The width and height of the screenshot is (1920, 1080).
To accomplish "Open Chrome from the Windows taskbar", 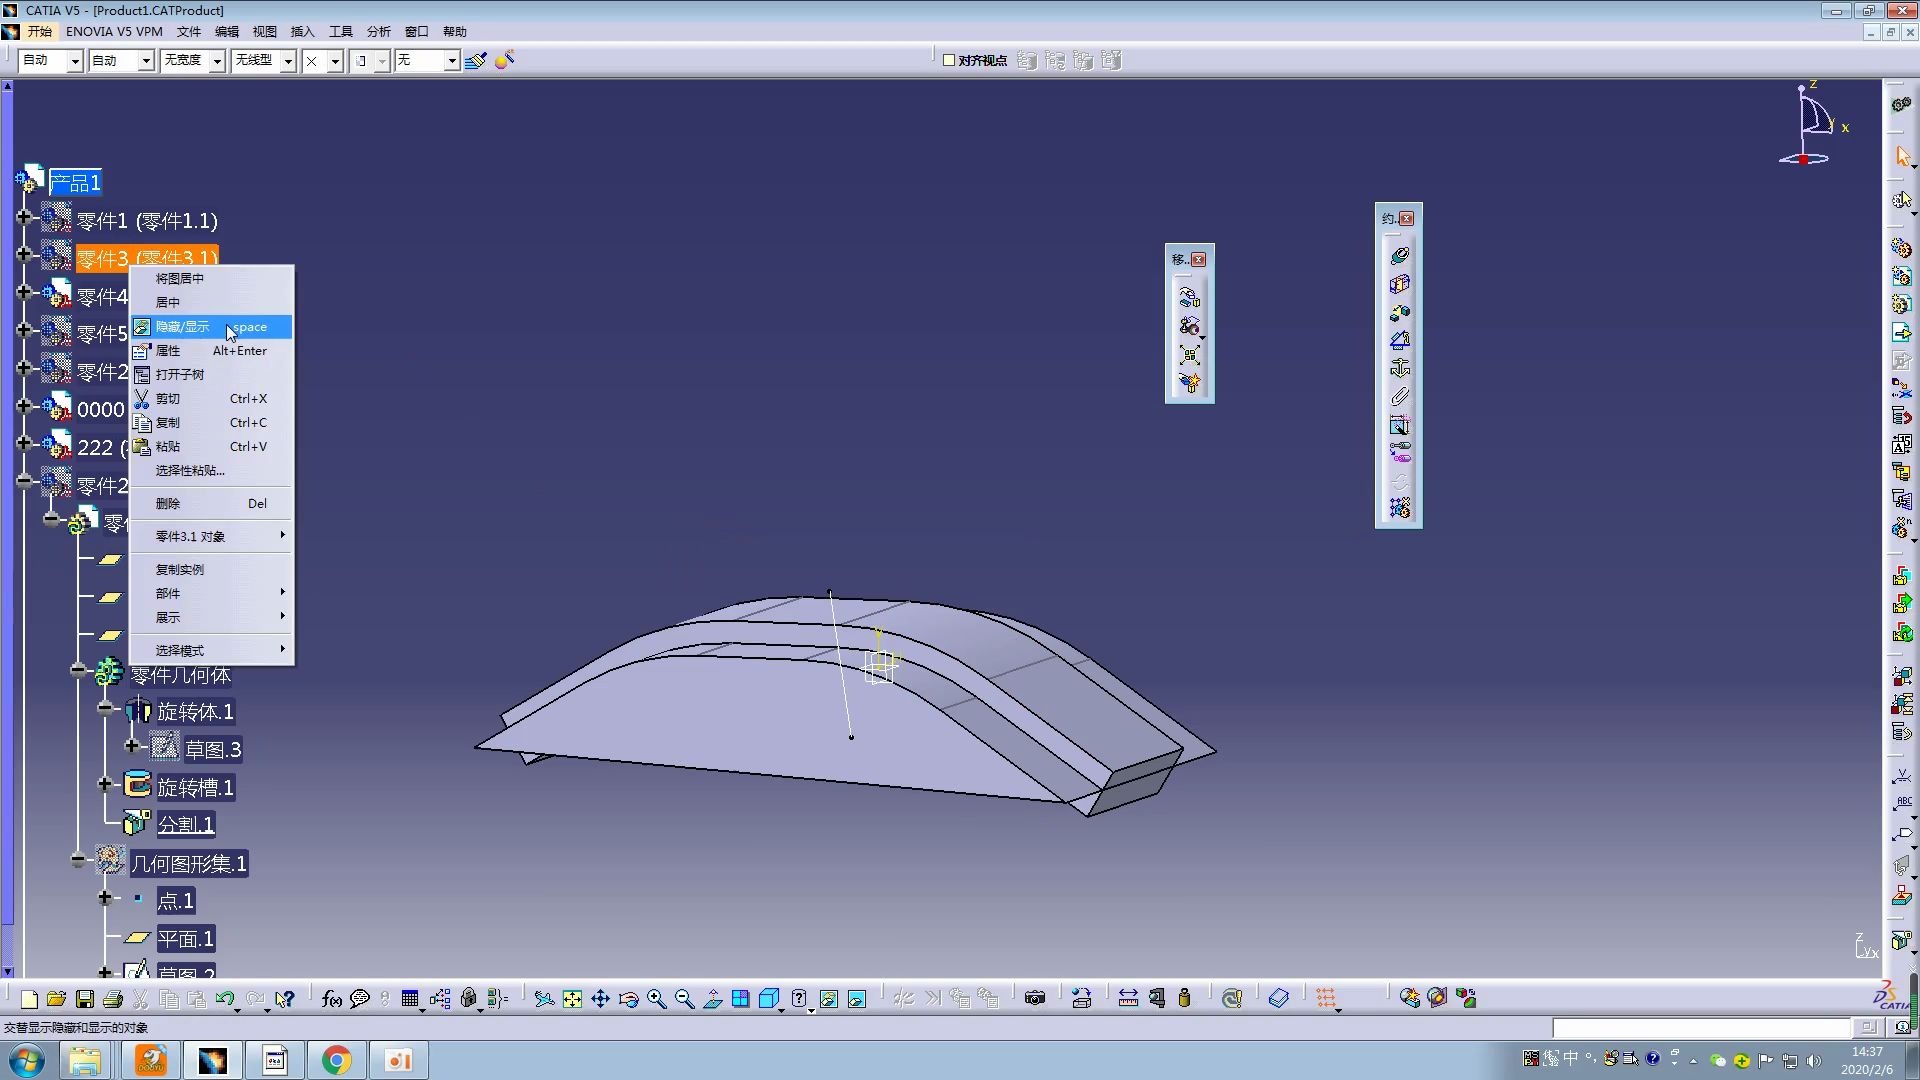I will point(337,1060).
